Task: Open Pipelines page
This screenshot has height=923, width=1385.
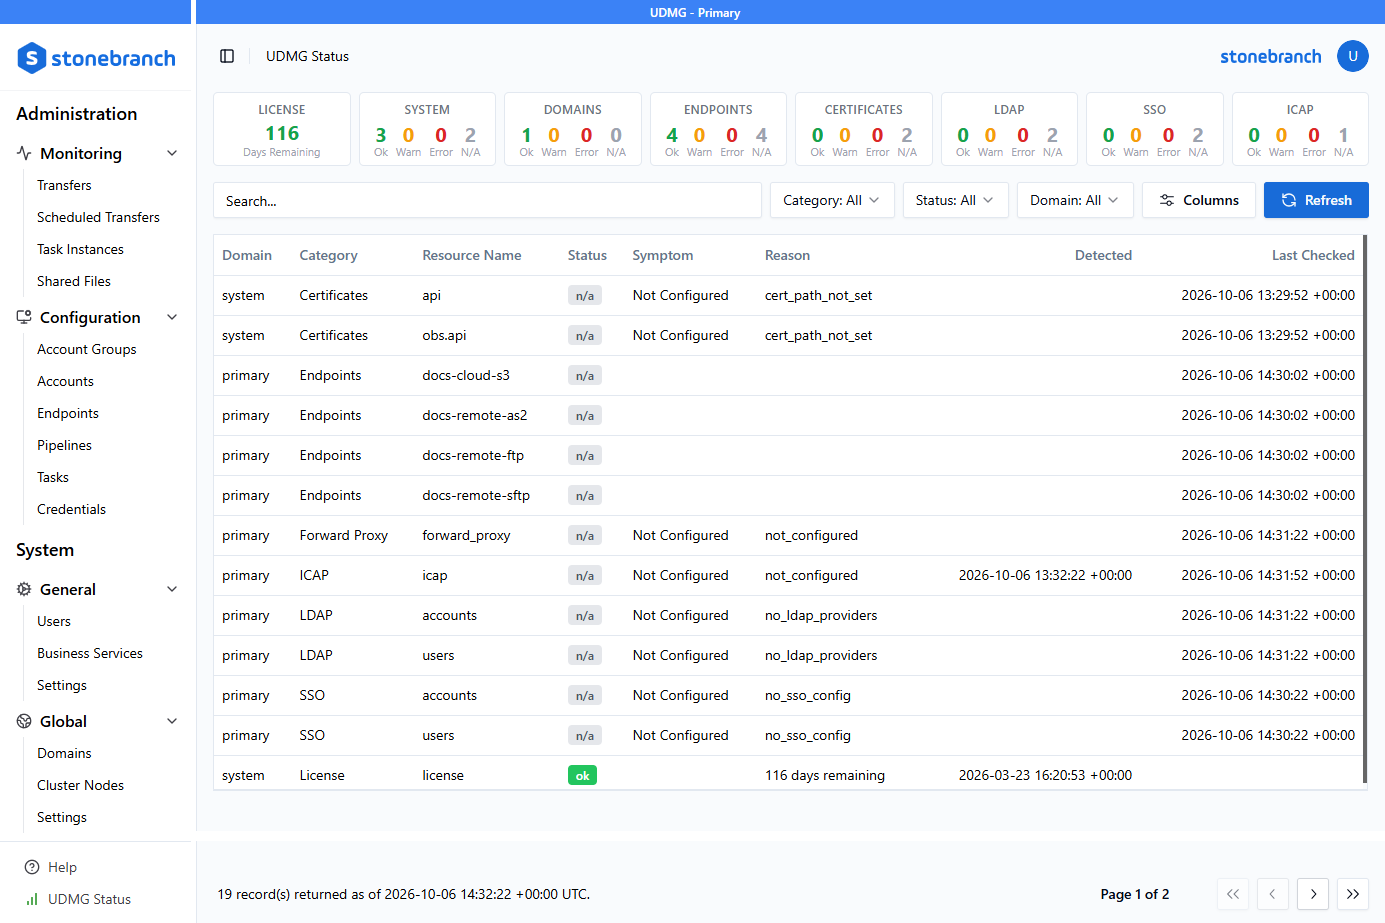Action: (64, 445)
